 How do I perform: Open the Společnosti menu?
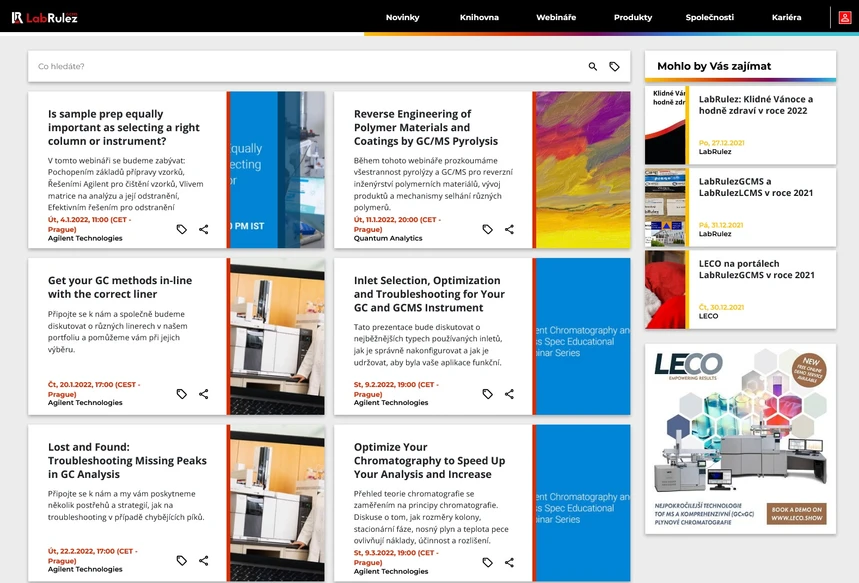pos(714,17)
